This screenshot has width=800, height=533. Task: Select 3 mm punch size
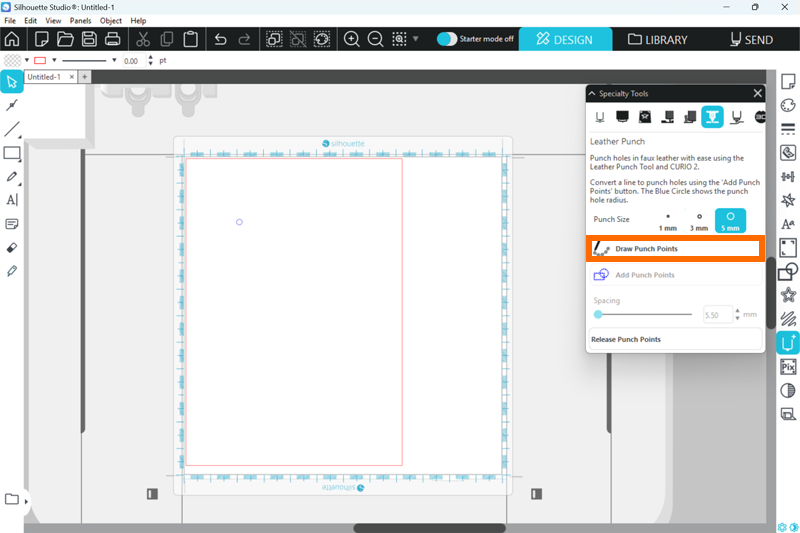pyautogui.click(x=699, y=221)
